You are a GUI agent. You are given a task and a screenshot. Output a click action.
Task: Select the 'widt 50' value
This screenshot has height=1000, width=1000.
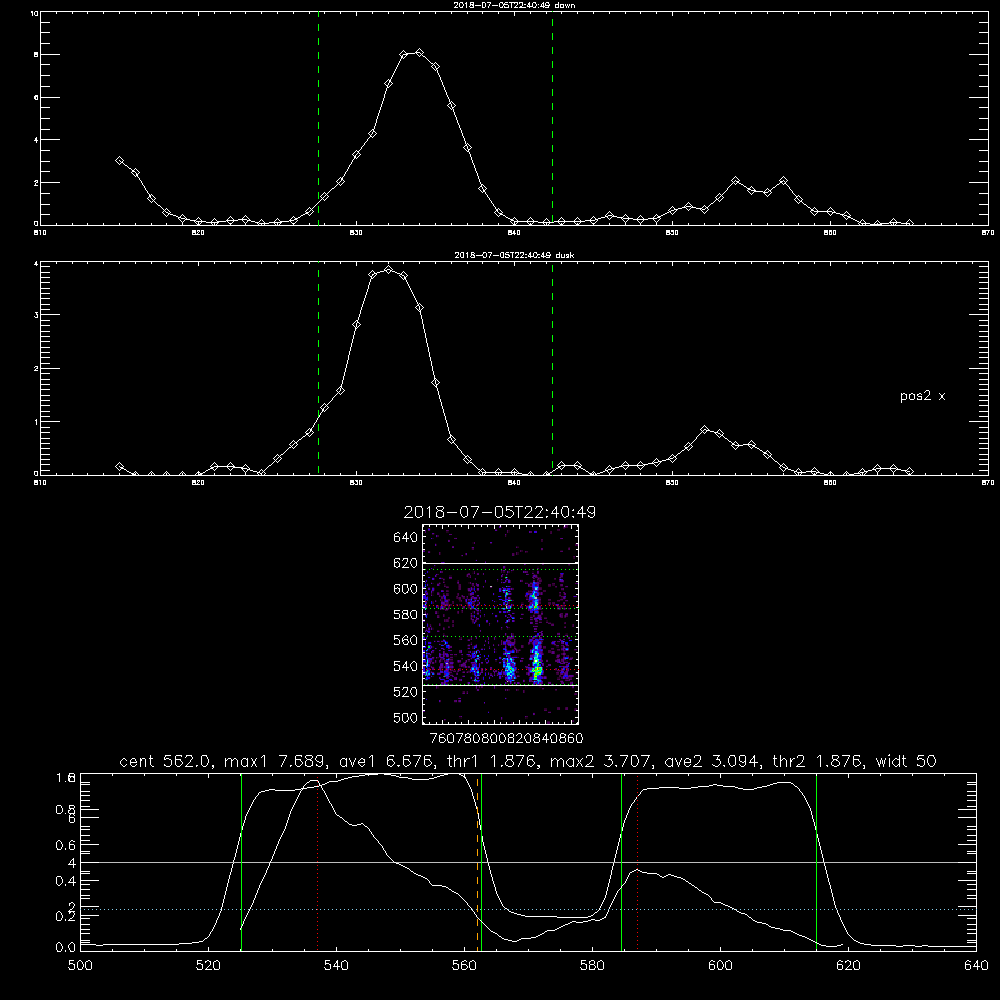click(906, 761)
